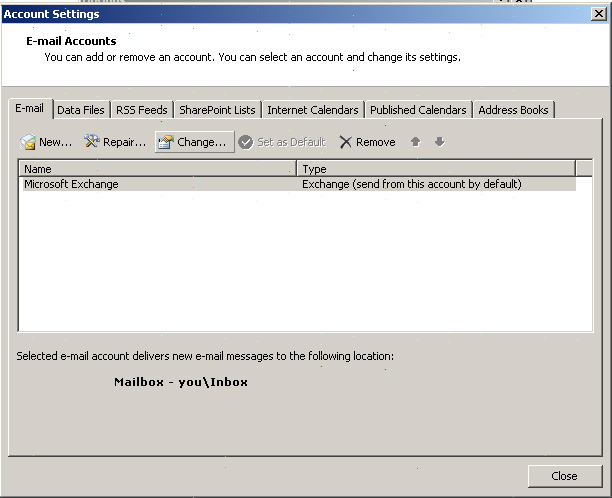The width and height of the screenshot is (612, 498).
Task: Open the Data Files tab
Action: pyautogui.click(x=81, y=110)
